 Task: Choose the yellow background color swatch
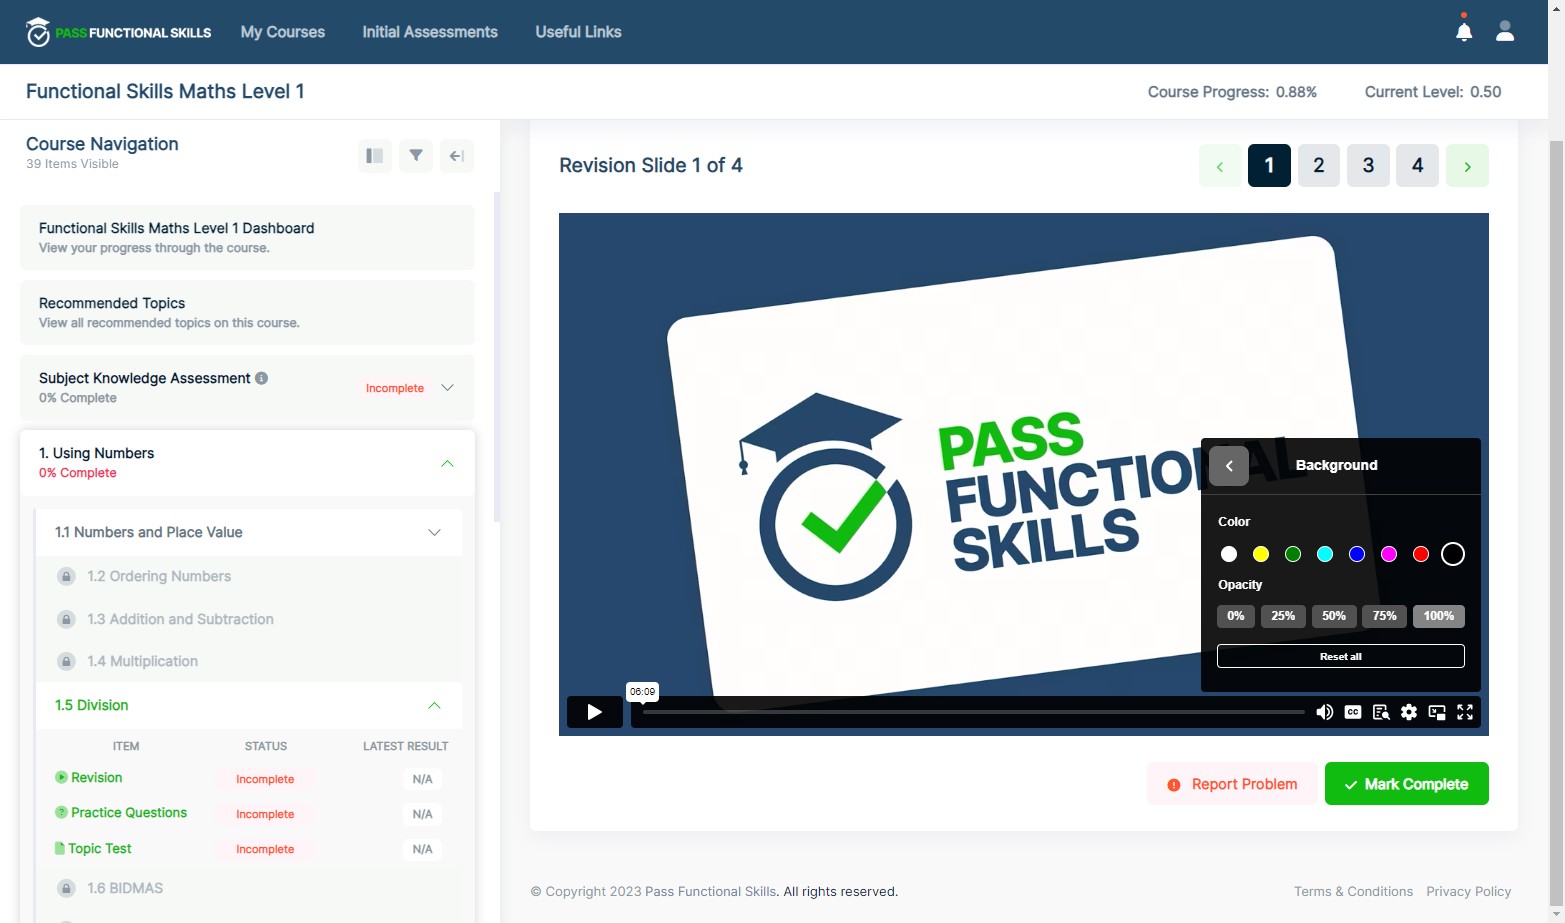(x=1261, y=554)
